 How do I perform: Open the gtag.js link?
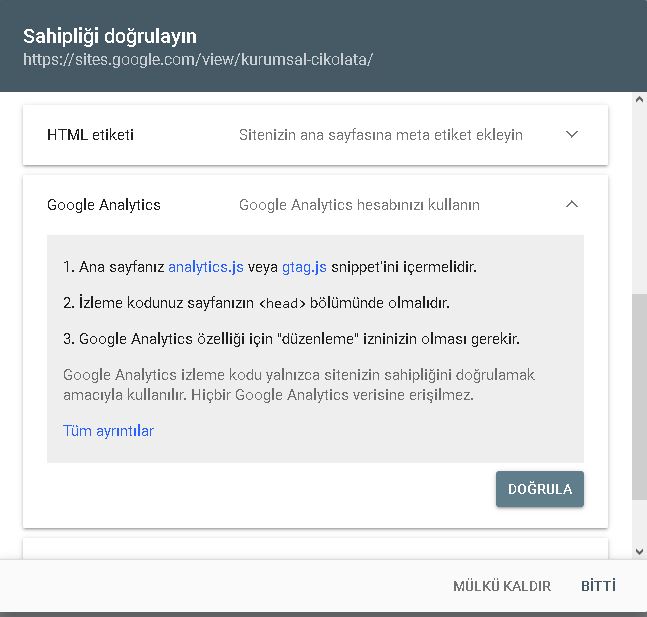(x=304, y=267)
